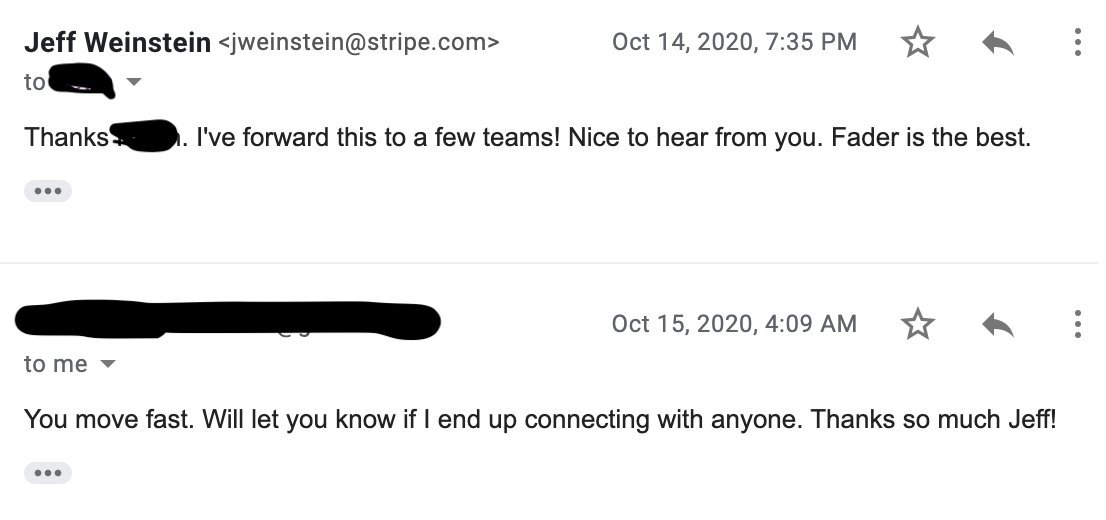
Task: Reply to the Oct 15, 4:09 AM message
Action: (x=997, y=325)
